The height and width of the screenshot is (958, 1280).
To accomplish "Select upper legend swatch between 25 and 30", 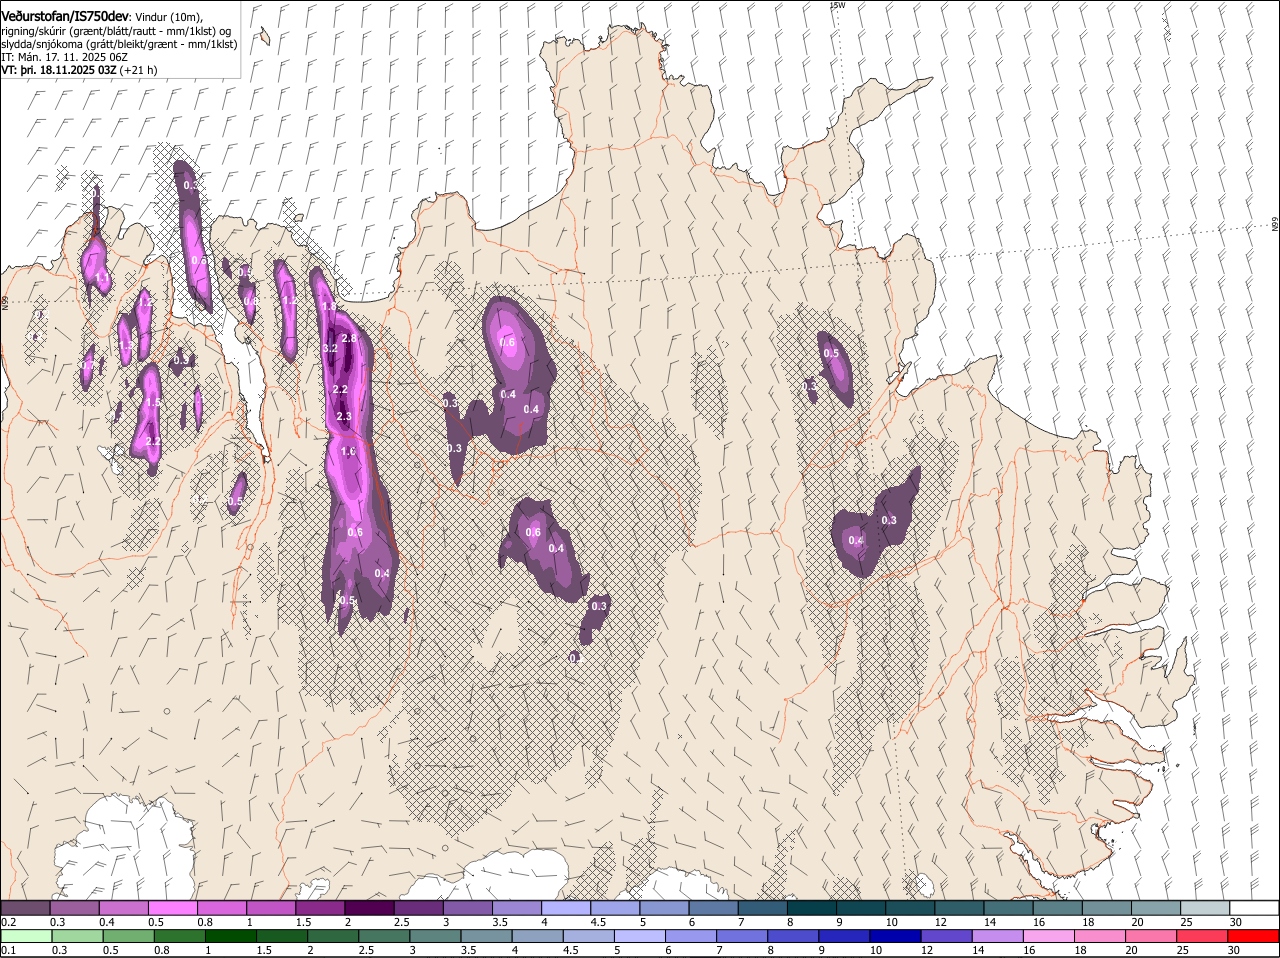I will [1205, 907].
